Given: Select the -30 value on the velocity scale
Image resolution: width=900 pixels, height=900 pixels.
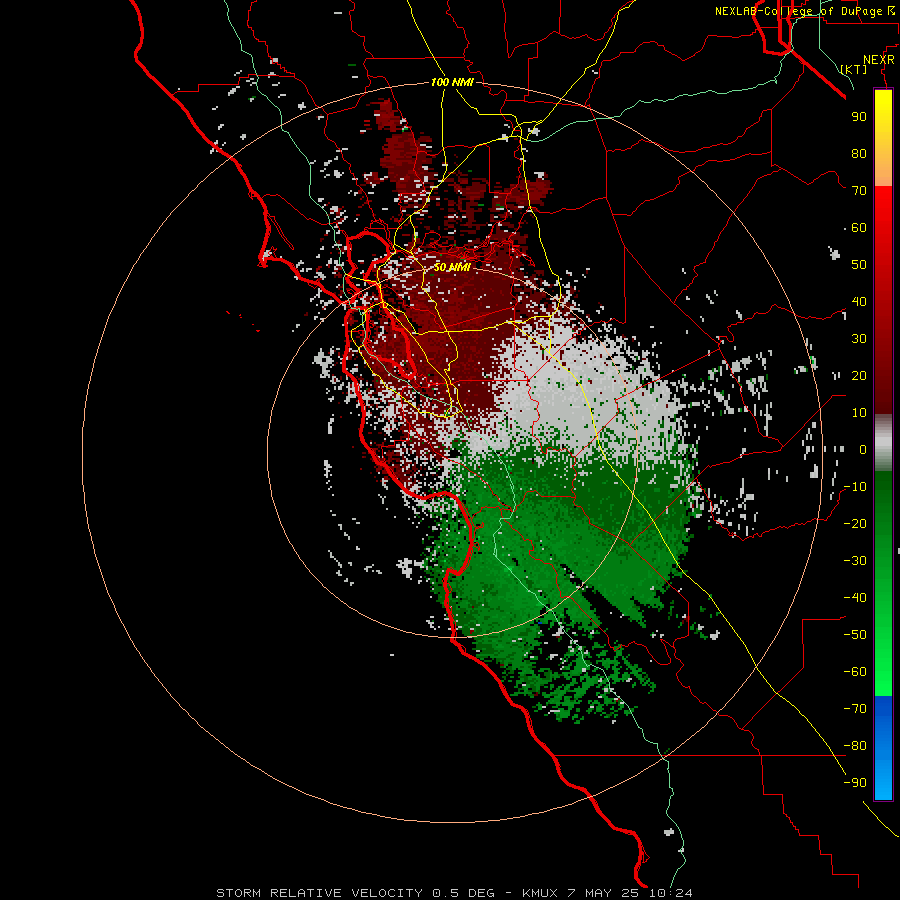Looking at the screenshot, I should [855, 561].
